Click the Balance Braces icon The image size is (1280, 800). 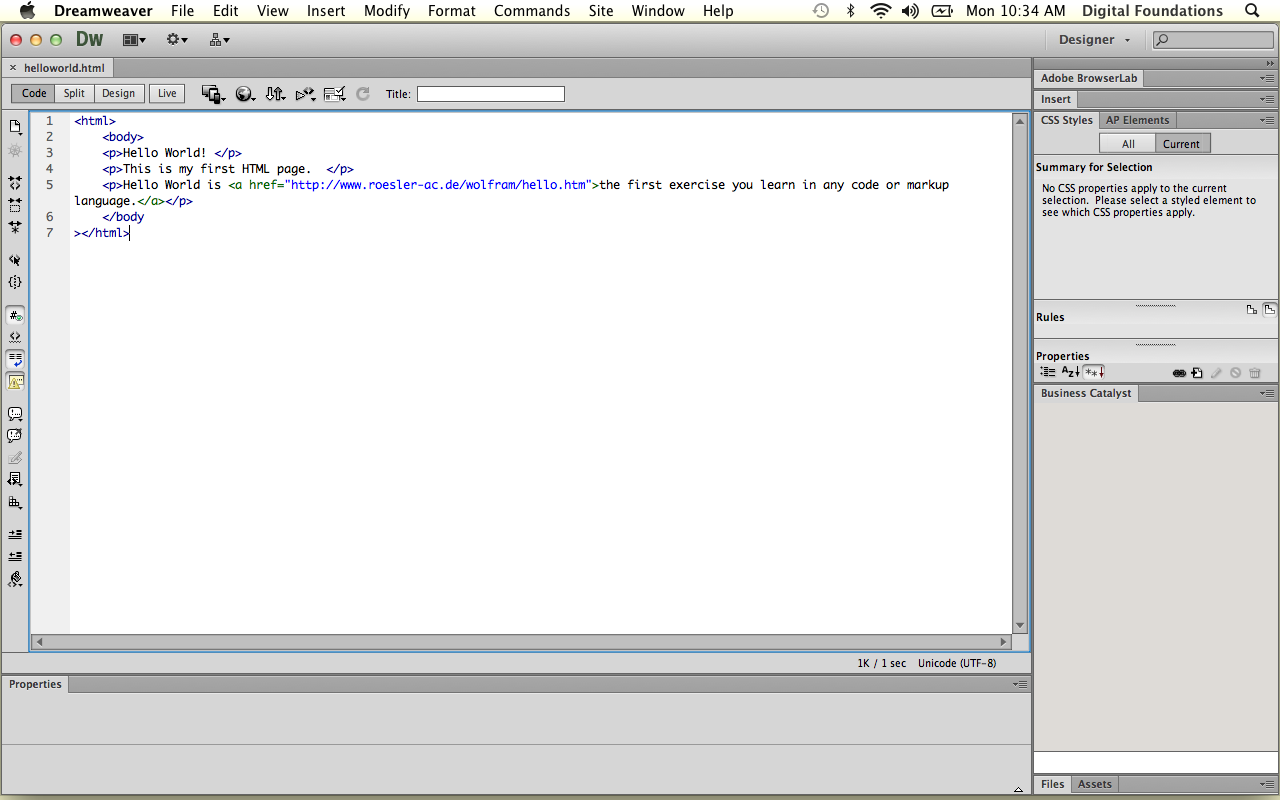(15, 283)
